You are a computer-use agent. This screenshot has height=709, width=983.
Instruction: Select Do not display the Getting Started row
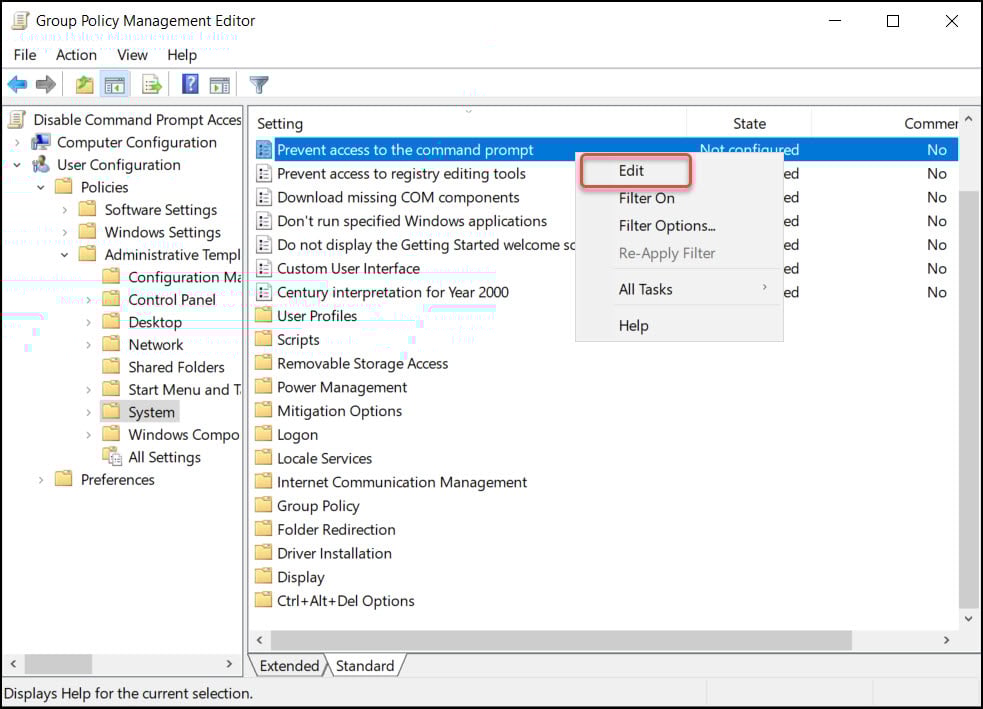tap(426, 245)
